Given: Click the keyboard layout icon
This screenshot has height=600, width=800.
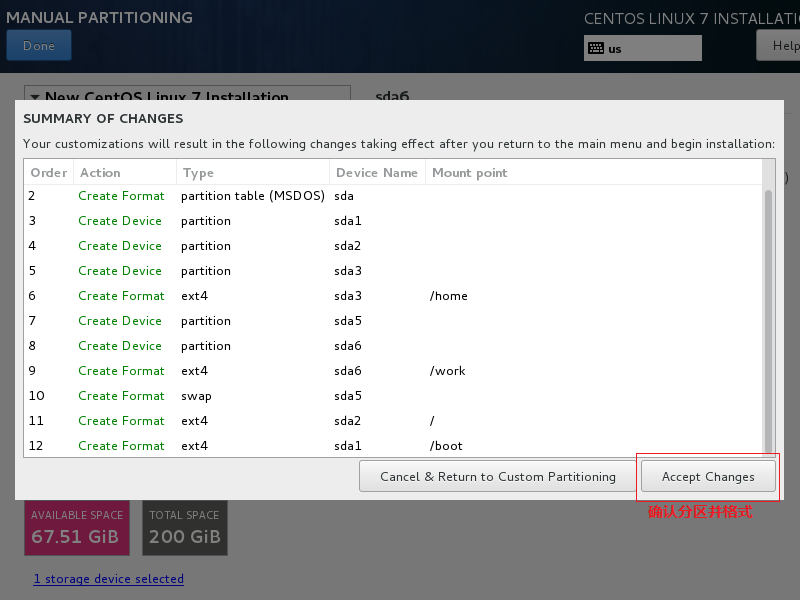Looking at the screenshot, I should tap(595, 48).
